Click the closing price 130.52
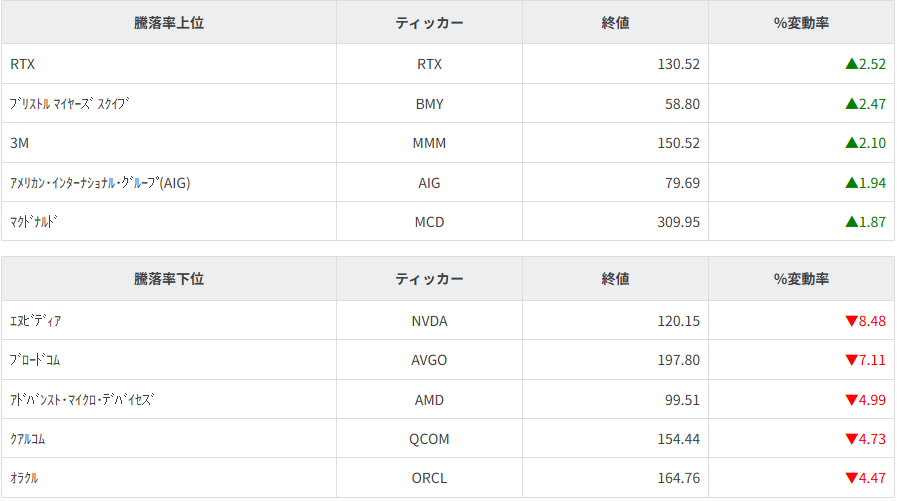The width and height of the screenshot is (897, 501). [678, 64]
